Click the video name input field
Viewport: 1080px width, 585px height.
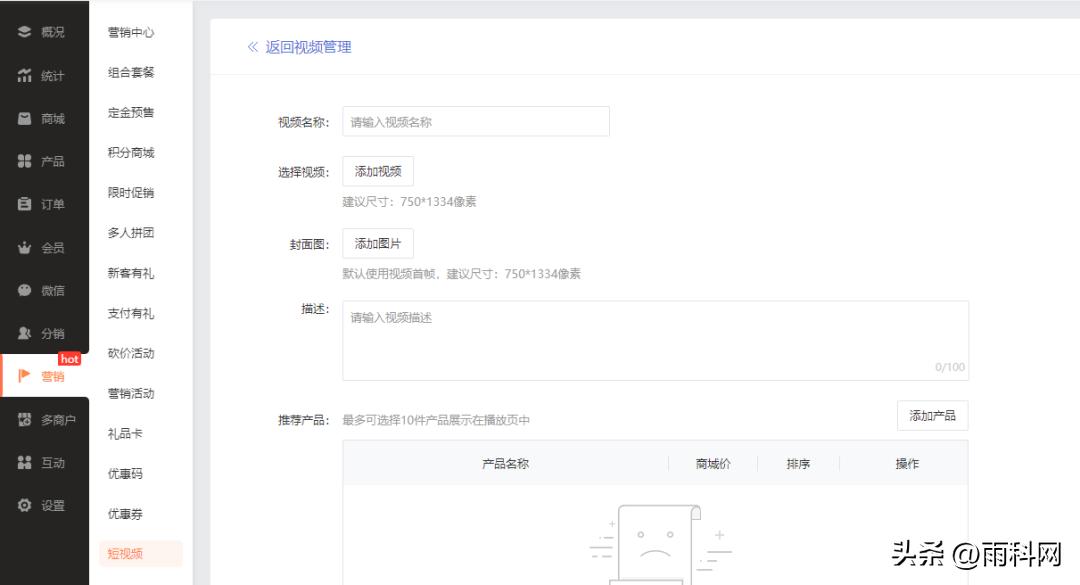[476, 121]
